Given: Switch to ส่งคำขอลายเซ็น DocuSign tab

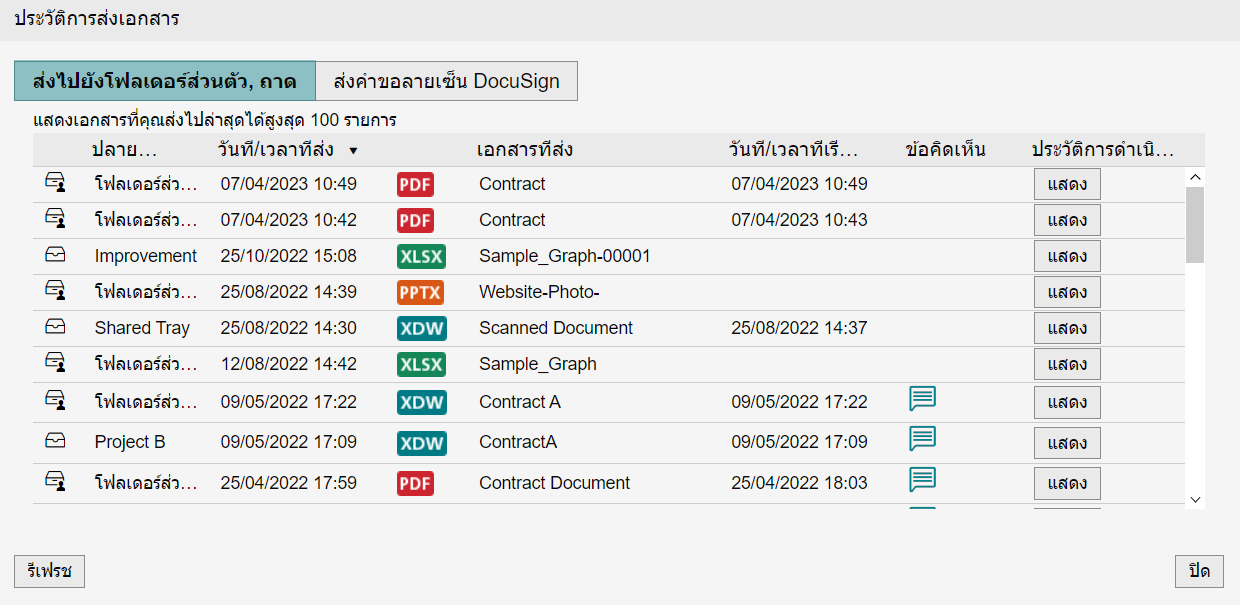Looking at the screenshot, I should [446, 81].
